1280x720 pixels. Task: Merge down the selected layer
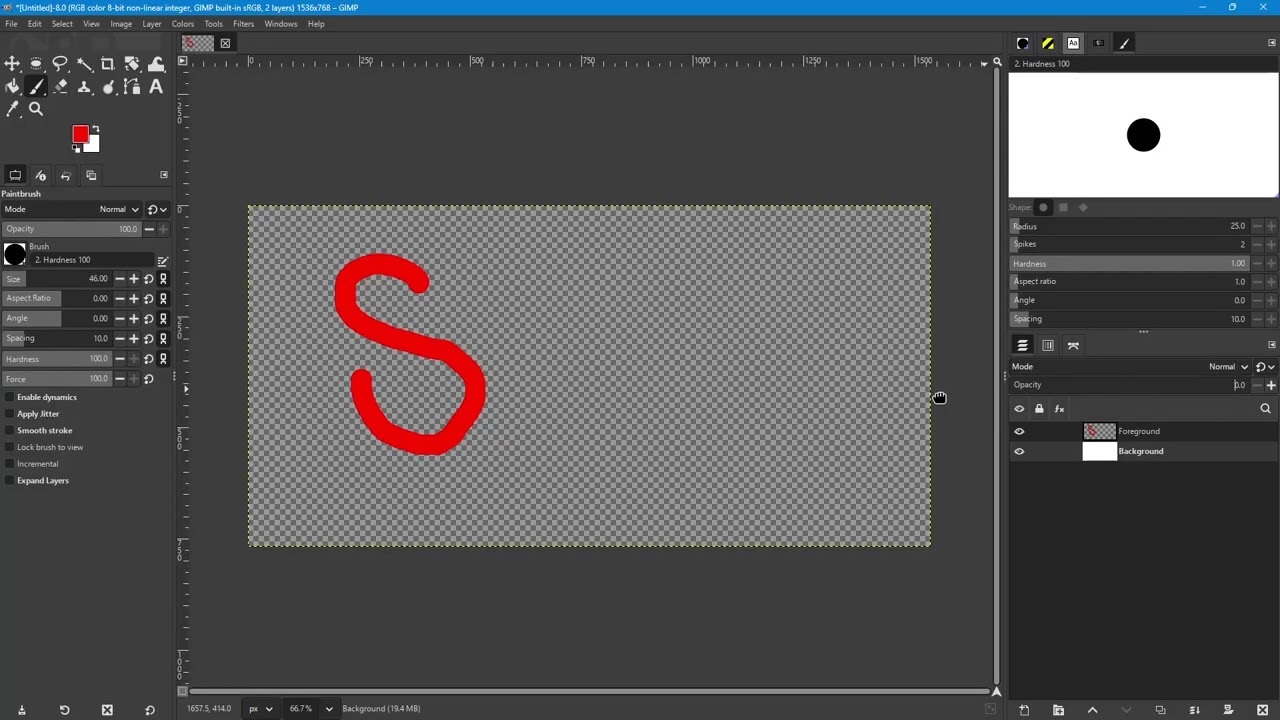(x=1194, y=710)
